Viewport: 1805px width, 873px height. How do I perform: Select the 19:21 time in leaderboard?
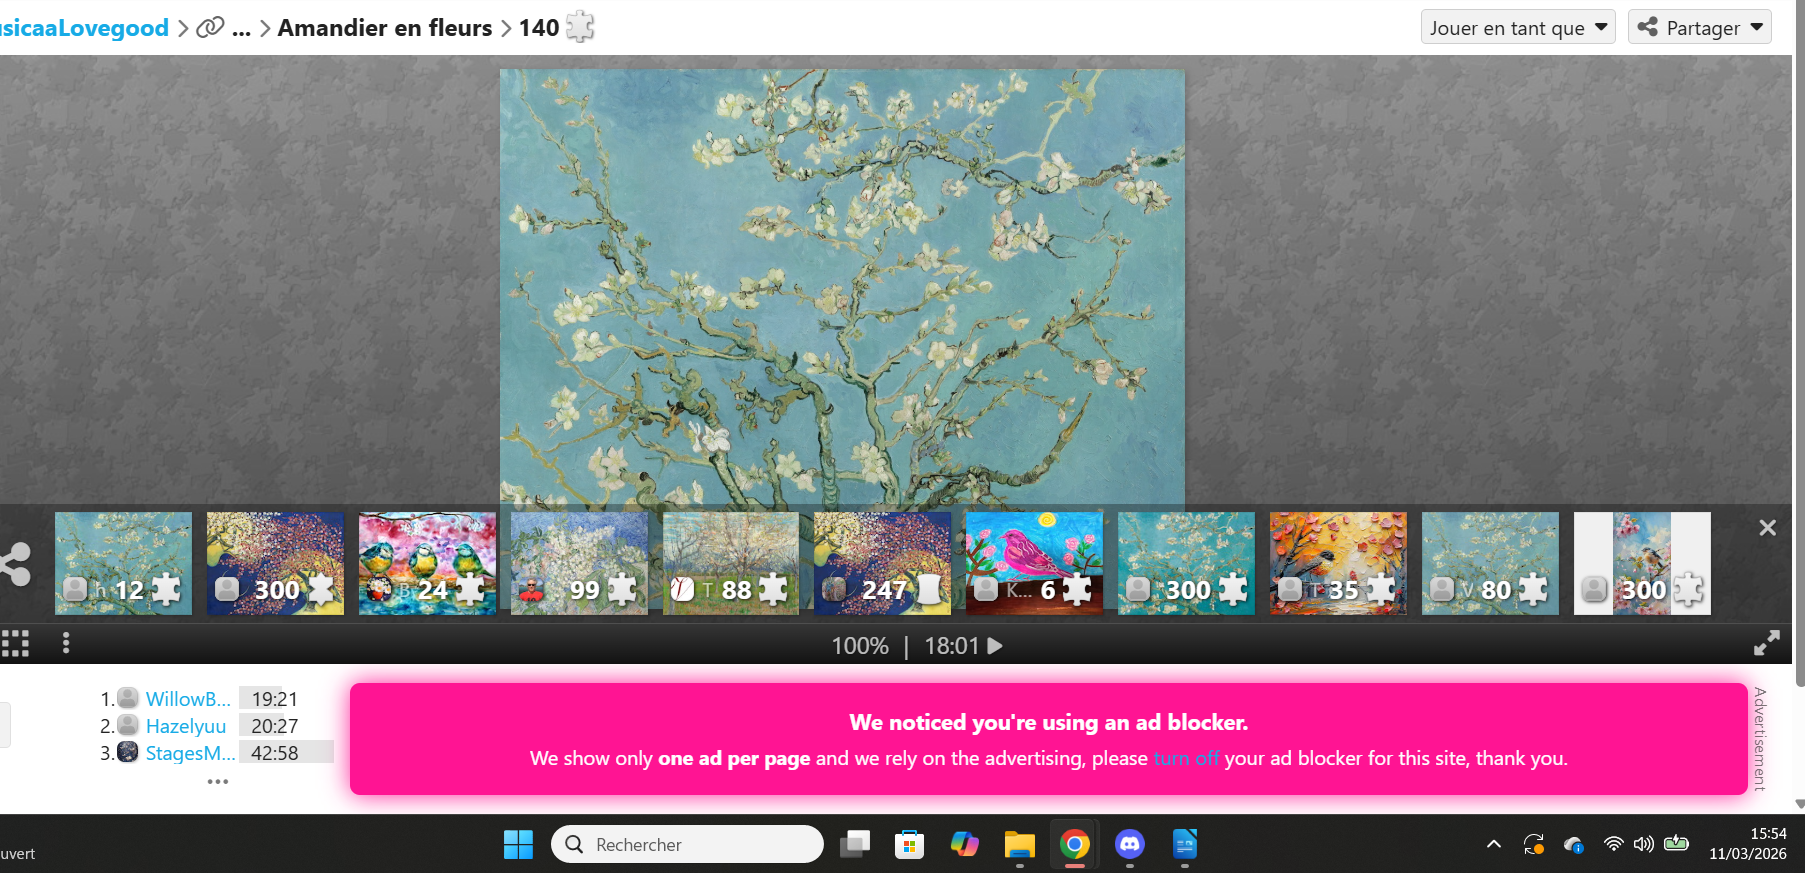pyautogui.click(x=274, y=699)
